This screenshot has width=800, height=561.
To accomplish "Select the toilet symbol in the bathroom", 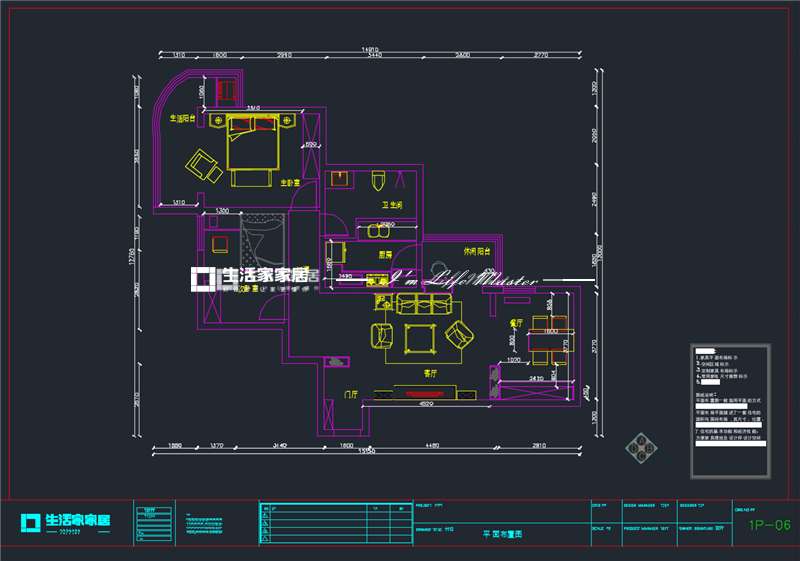I will pyautogui.click(x=377, y=182).
